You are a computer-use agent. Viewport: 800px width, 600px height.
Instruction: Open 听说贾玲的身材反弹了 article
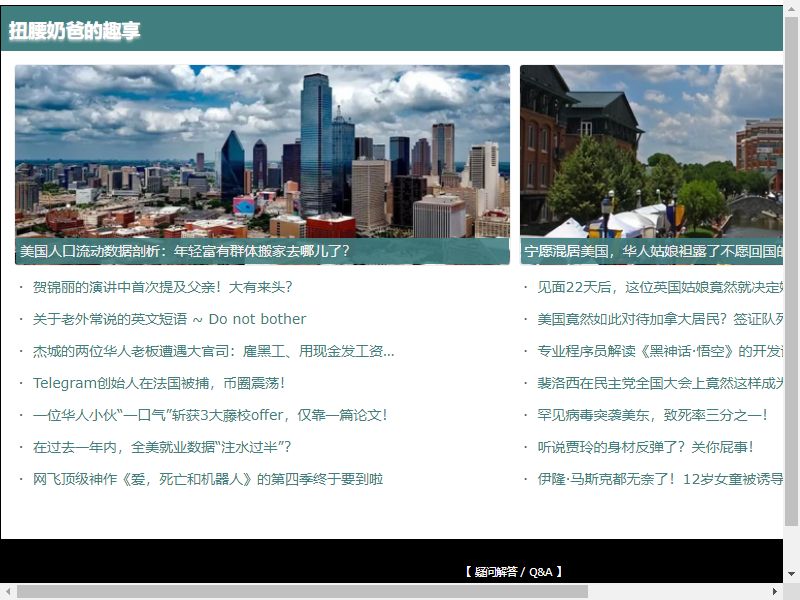[645, 447]
